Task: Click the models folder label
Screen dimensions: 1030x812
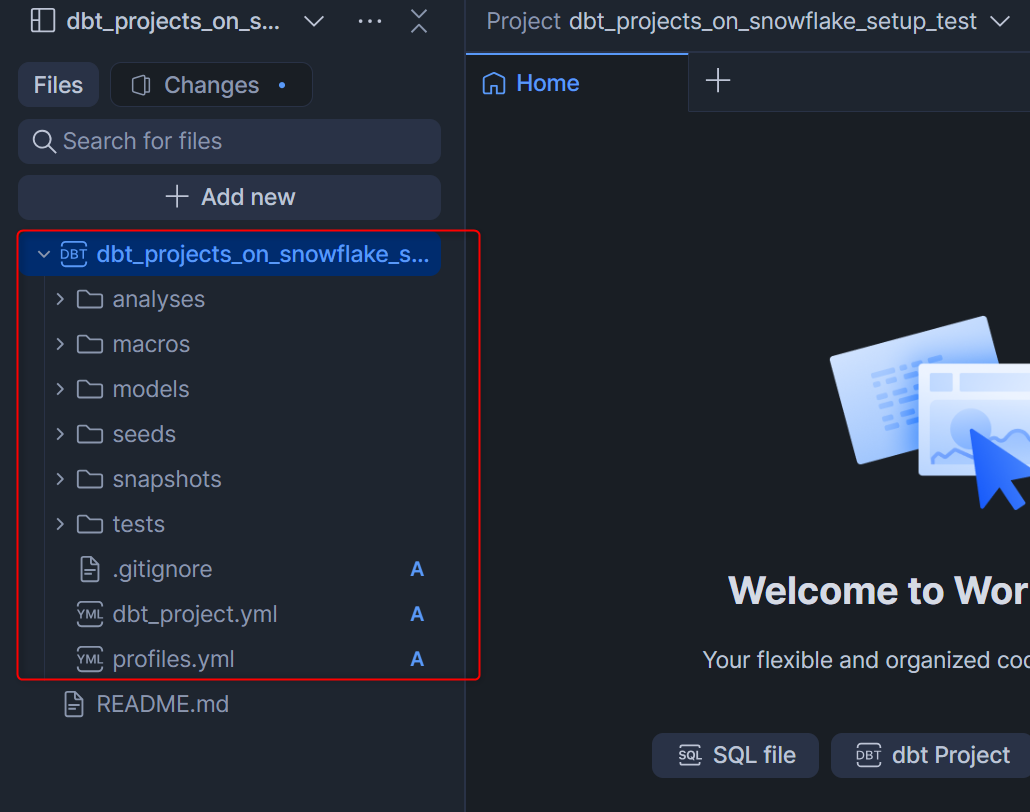Action: (x=151, y=390)
